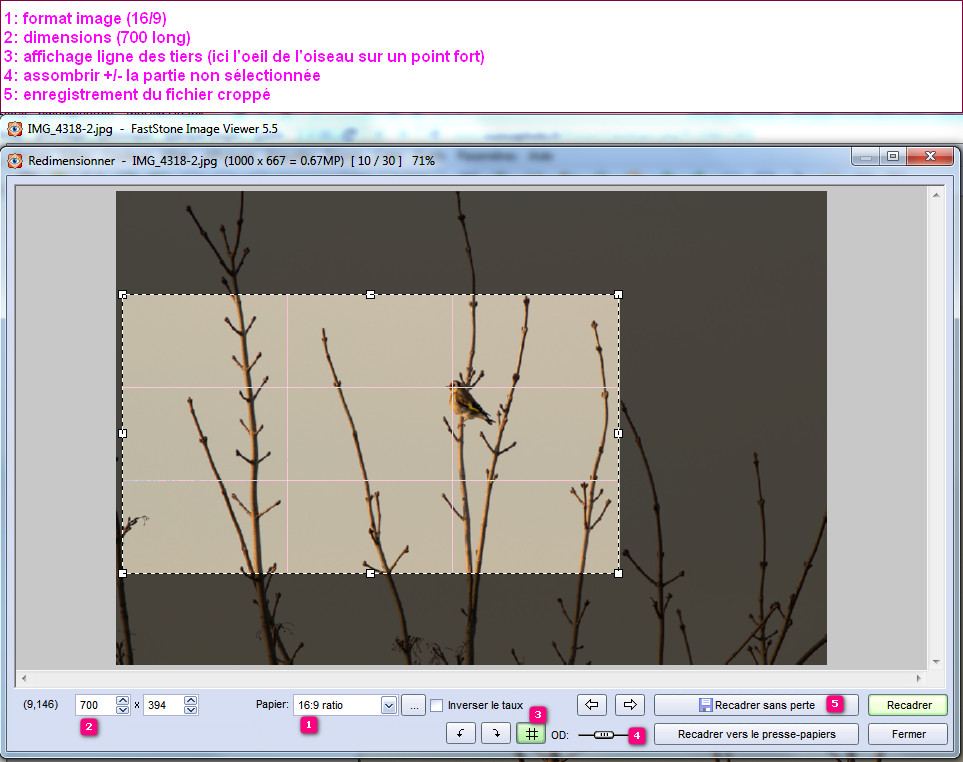Click bottom-right crop selection handle

[x=618, y=573]
